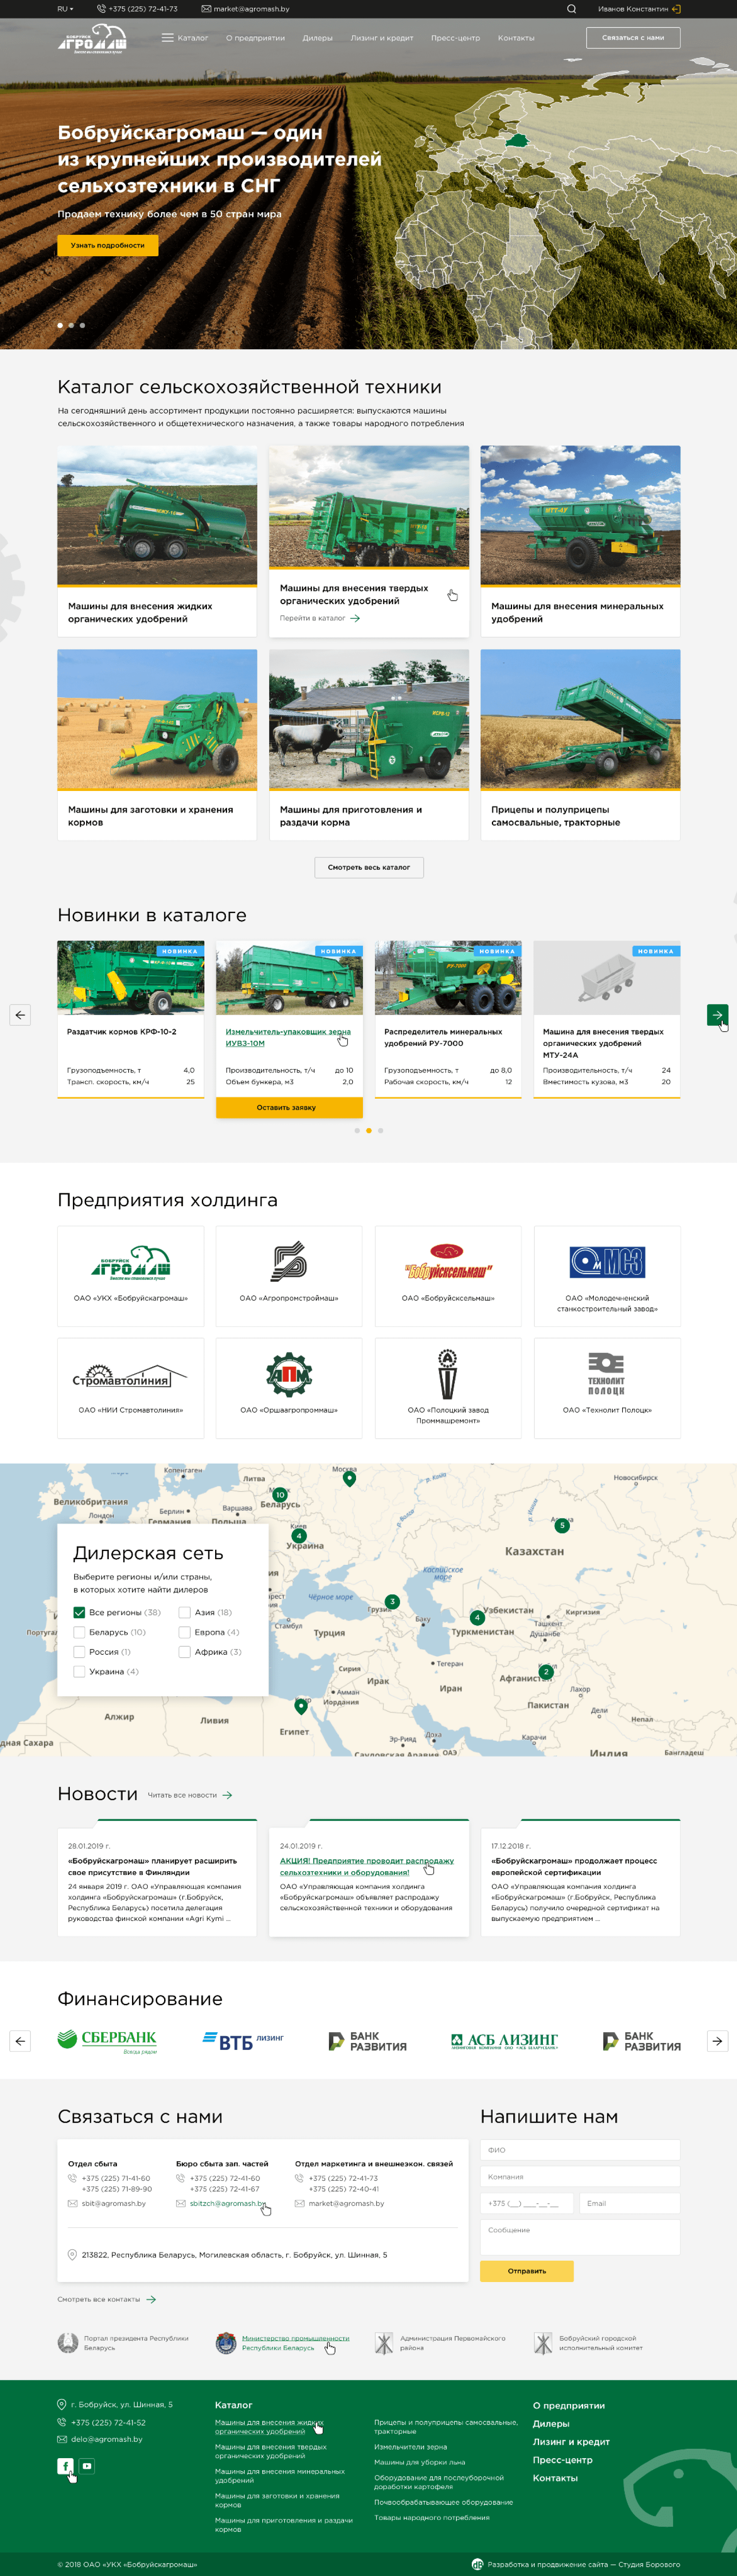Click the phone icon in top bar
The image size is (737, 2576).
pyautogui.click(x=101, y=9)
